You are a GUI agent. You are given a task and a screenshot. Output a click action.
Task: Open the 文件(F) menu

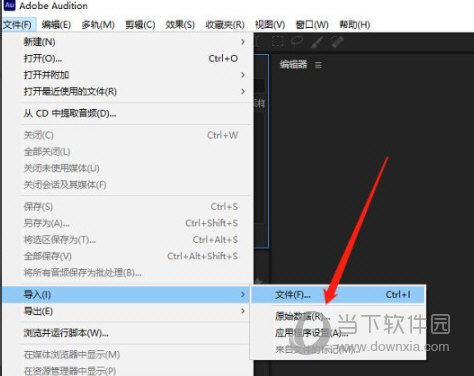pos(17,25)
